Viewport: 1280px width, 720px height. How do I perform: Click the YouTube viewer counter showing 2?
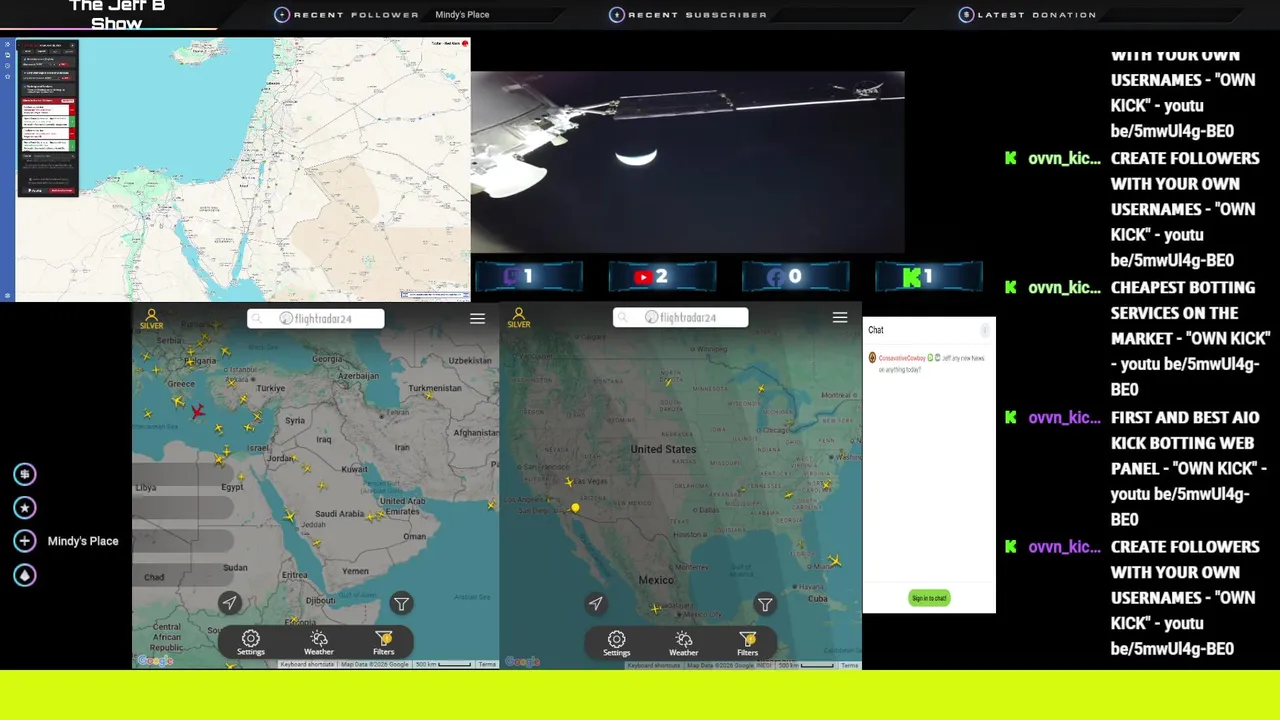662,277
